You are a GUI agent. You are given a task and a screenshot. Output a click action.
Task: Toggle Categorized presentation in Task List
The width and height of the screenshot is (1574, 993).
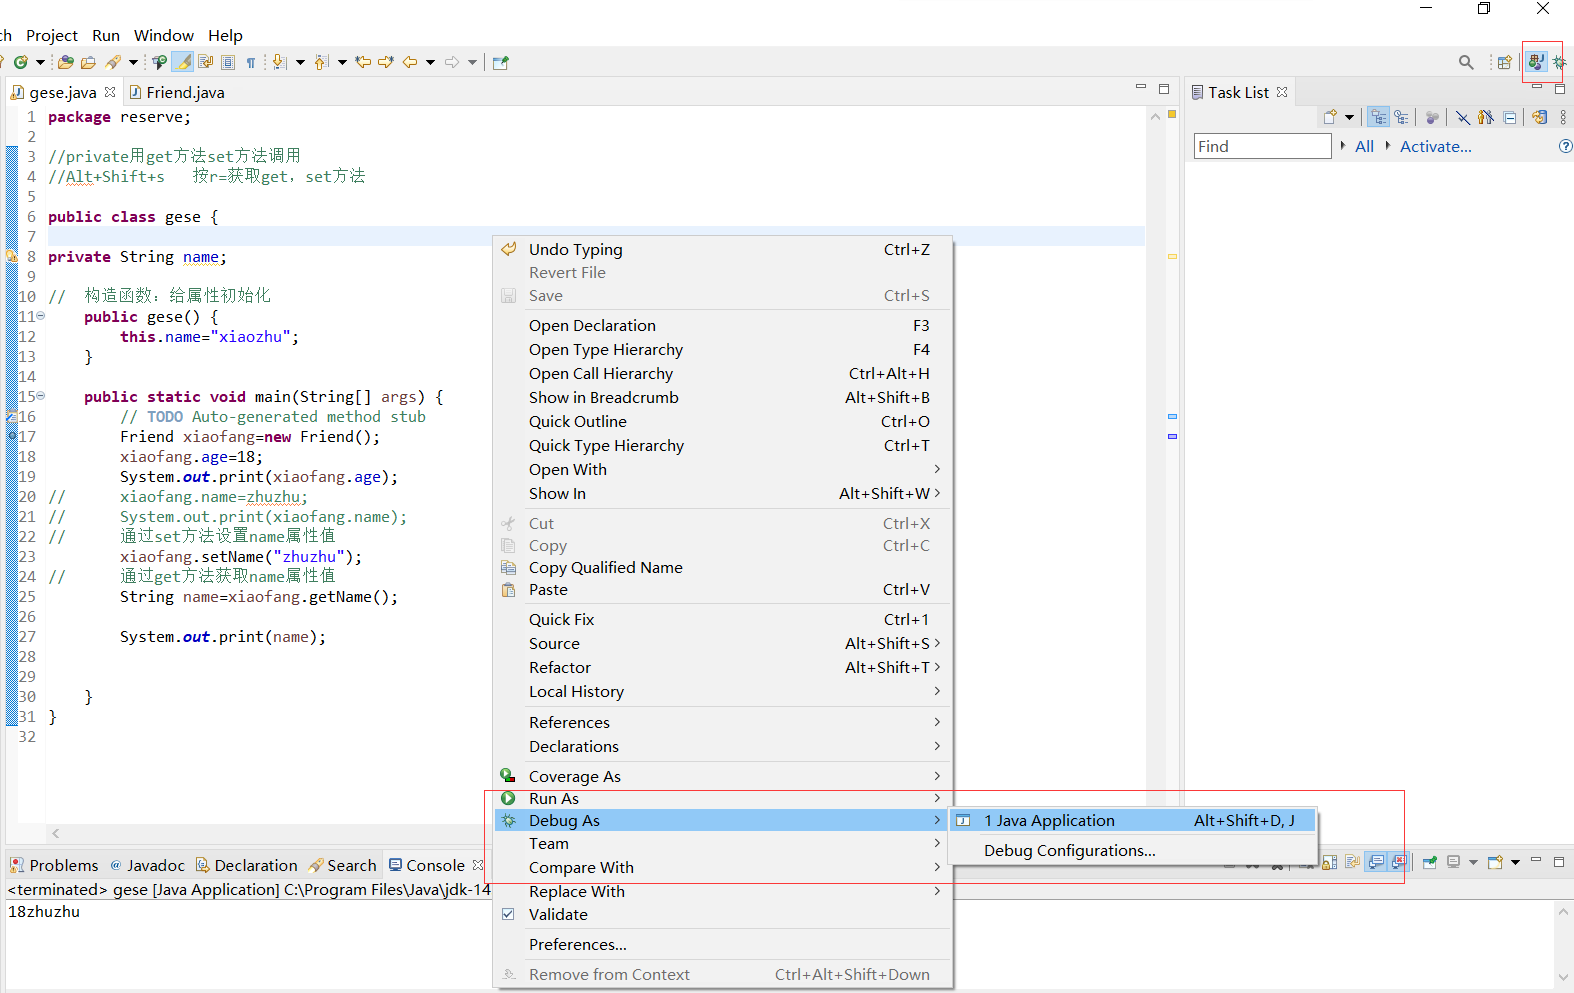coord(1379,117)
